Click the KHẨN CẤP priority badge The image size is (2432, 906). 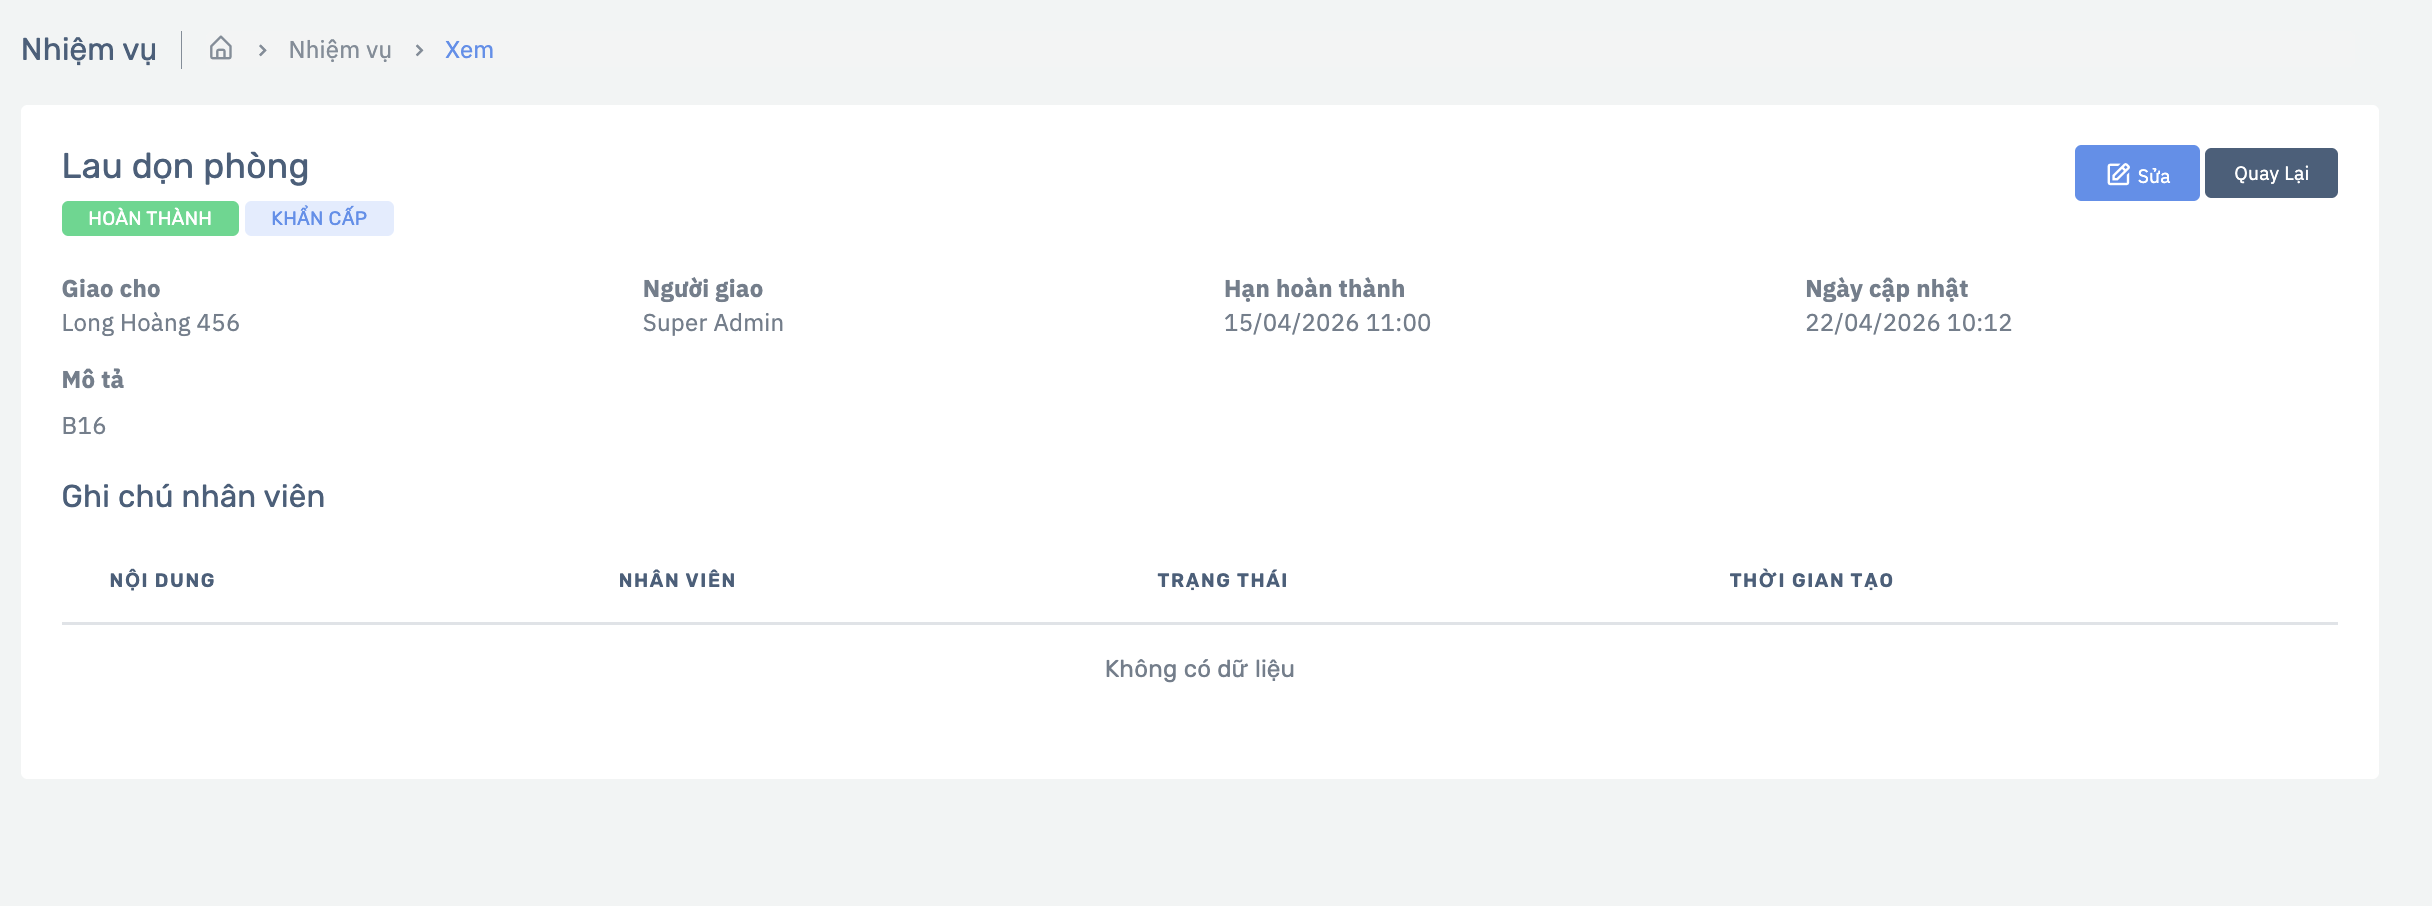pyautogui.click(x=319, y=218)
